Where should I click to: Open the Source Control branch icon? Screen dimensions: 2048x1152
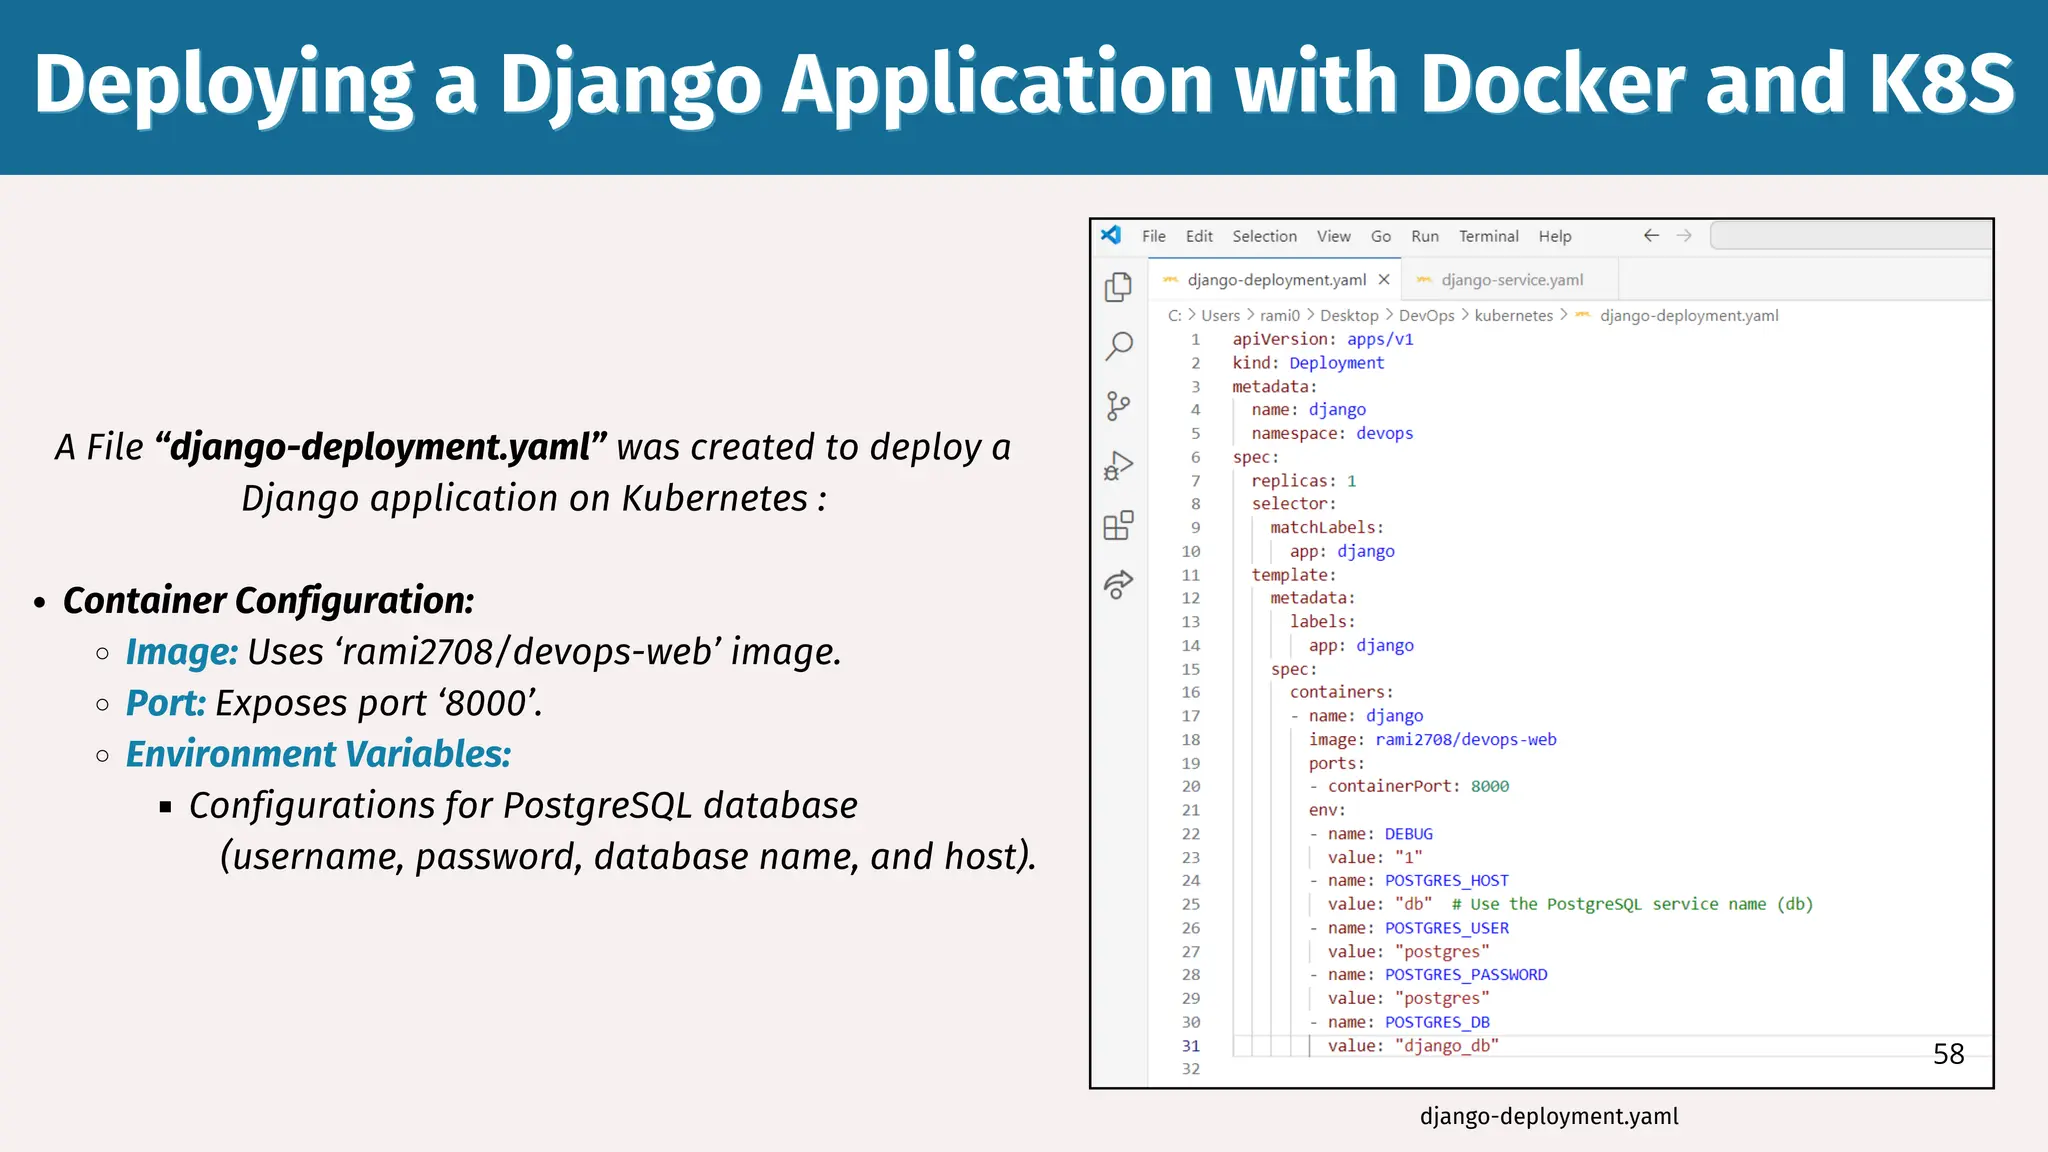point(1118,406)
